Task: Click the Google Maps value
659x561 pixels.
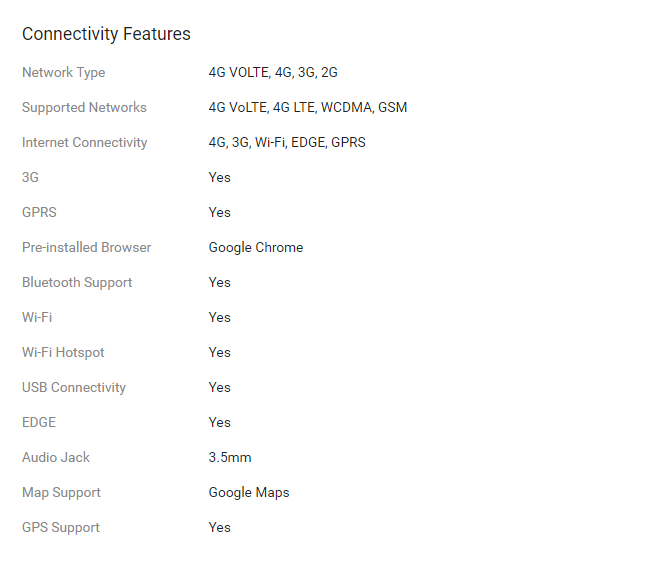Action: pyautogui.click(x=249, y=493)
